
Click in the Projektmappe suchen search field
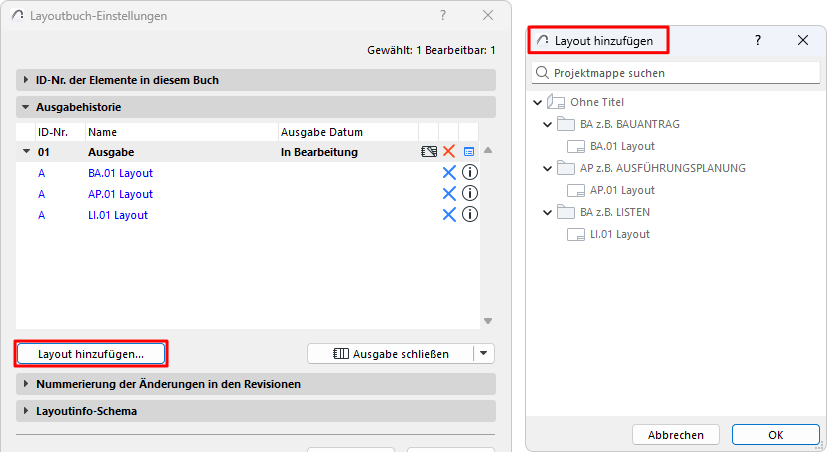(680, 73)
